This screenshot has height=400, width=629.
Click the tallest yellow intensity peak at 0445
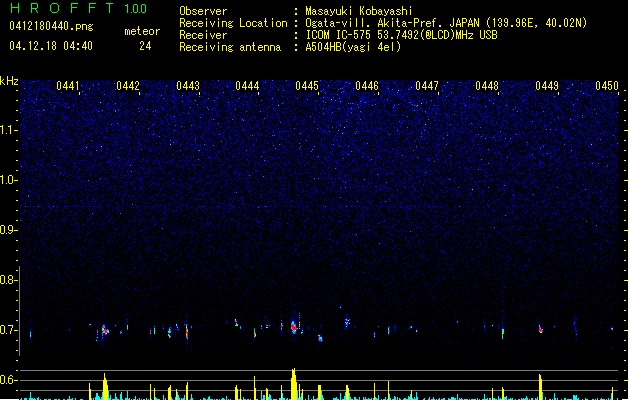pyautogui.click(x=294, y=384)
